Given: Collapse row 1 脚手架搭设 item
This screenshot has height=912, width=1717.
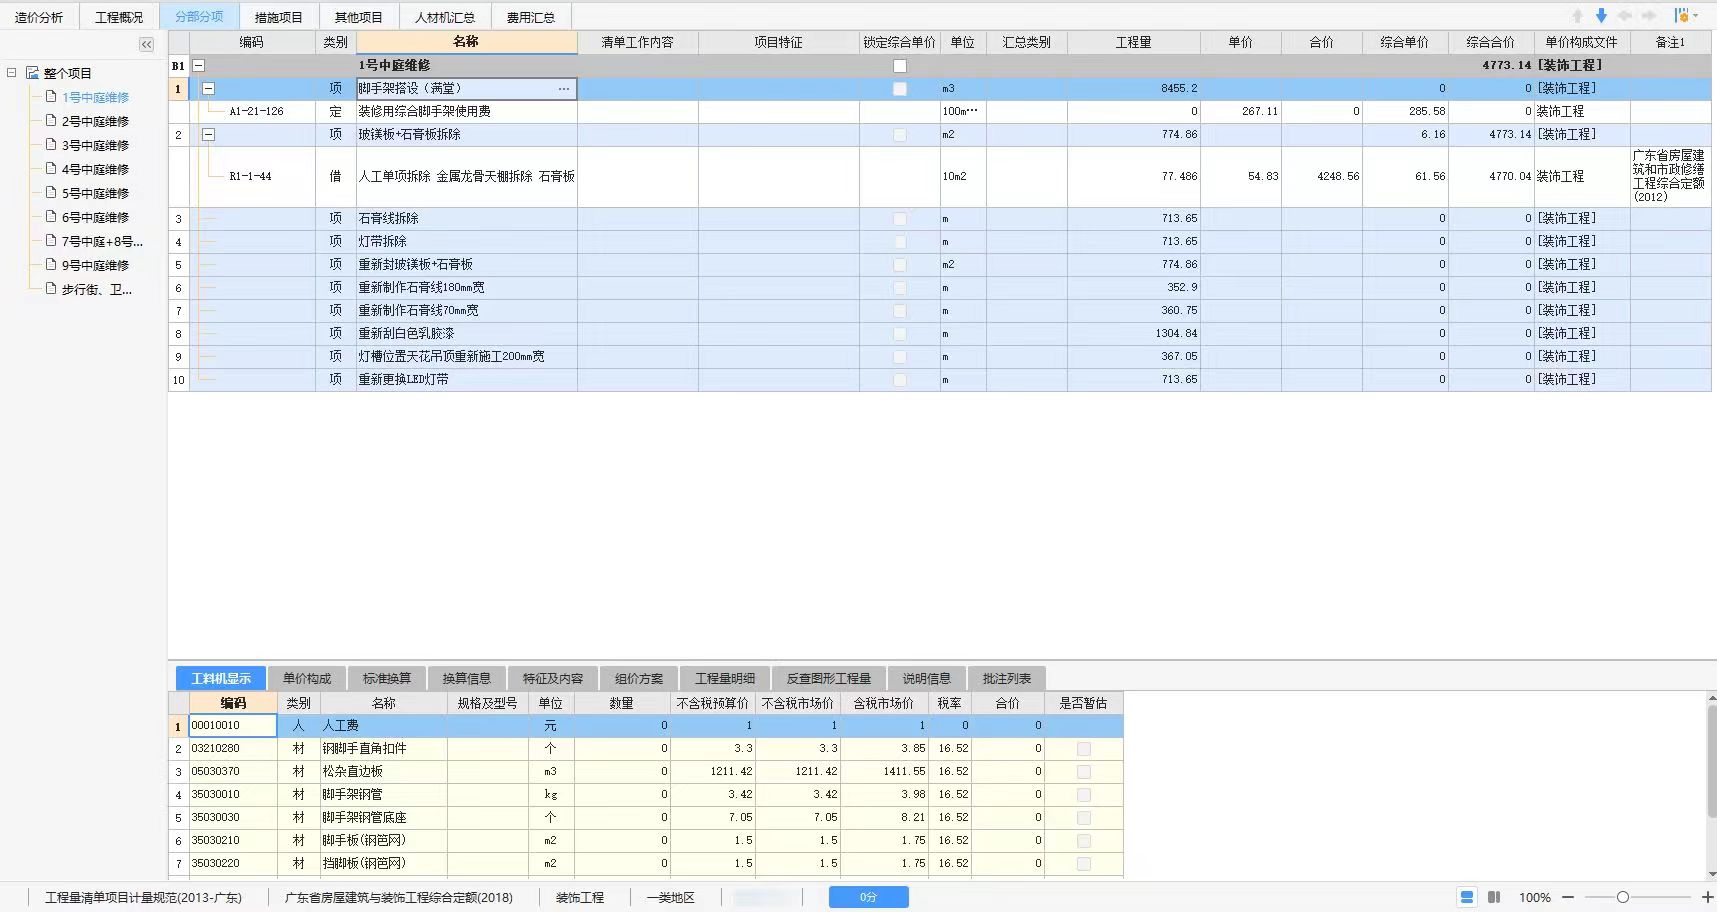Looking at the screenshot, I should (x=209, y=89).
